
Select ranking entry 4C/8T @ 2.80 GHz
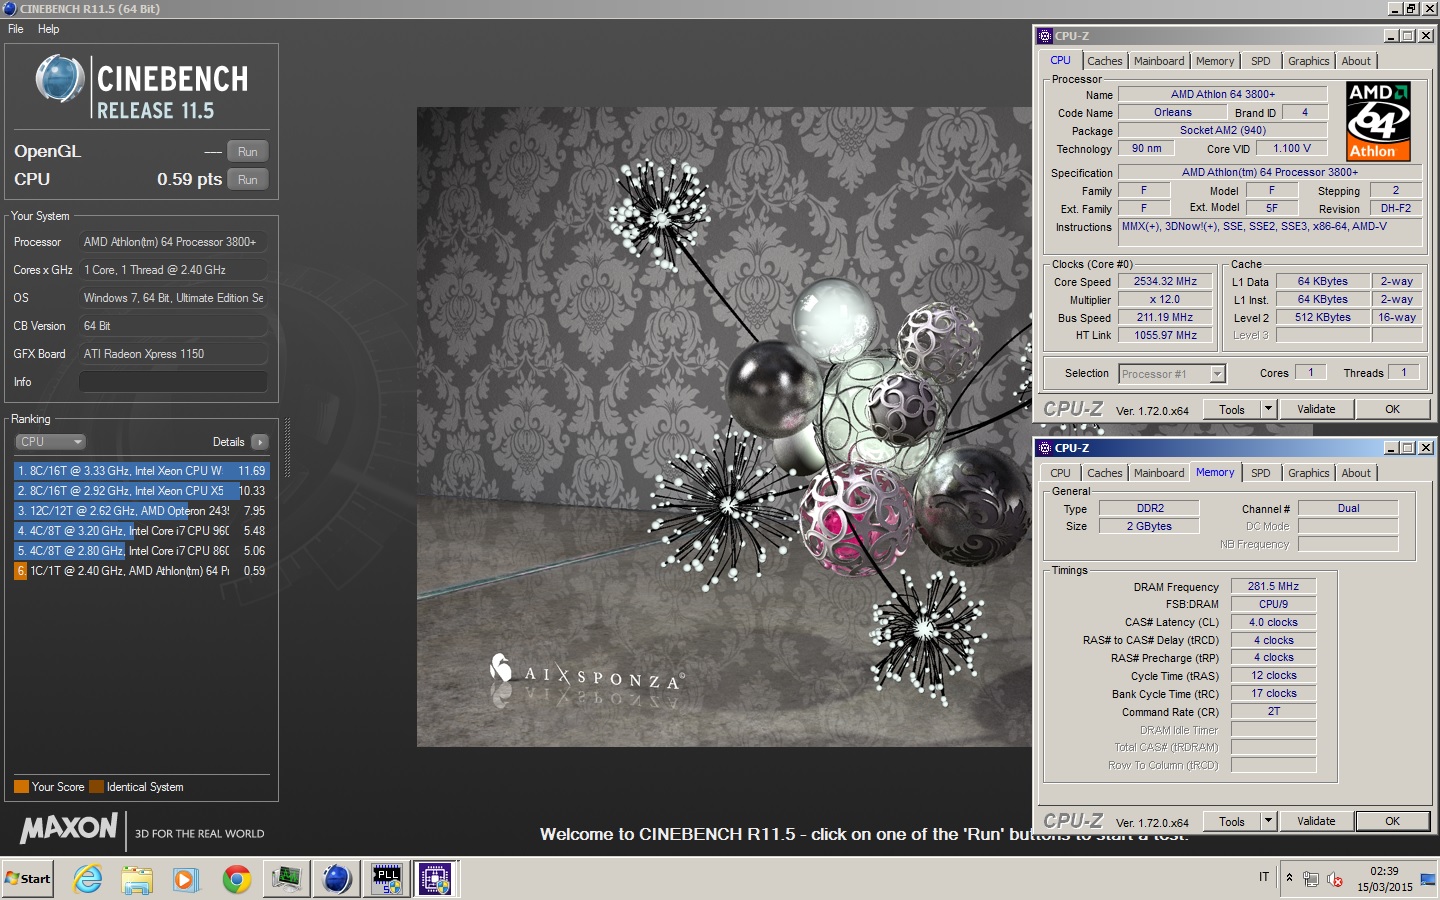[x=142, y=551]
